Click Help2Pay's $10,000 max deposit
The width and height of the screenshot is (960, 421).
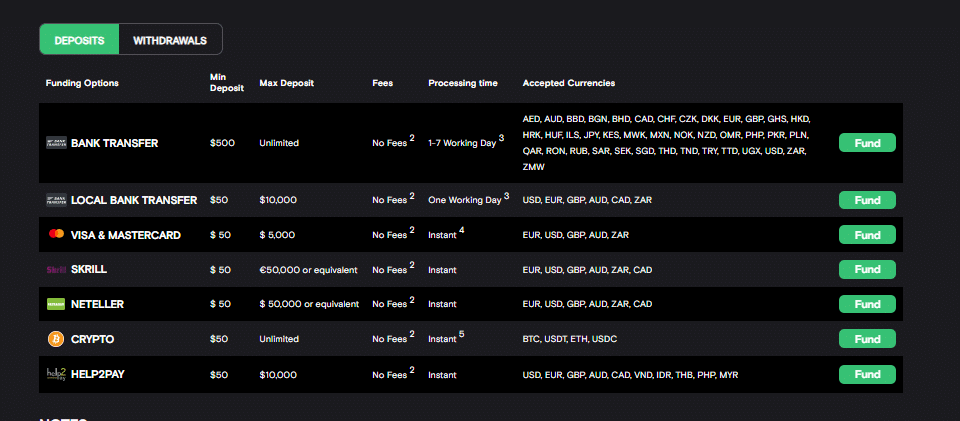[x=278, y=374]
